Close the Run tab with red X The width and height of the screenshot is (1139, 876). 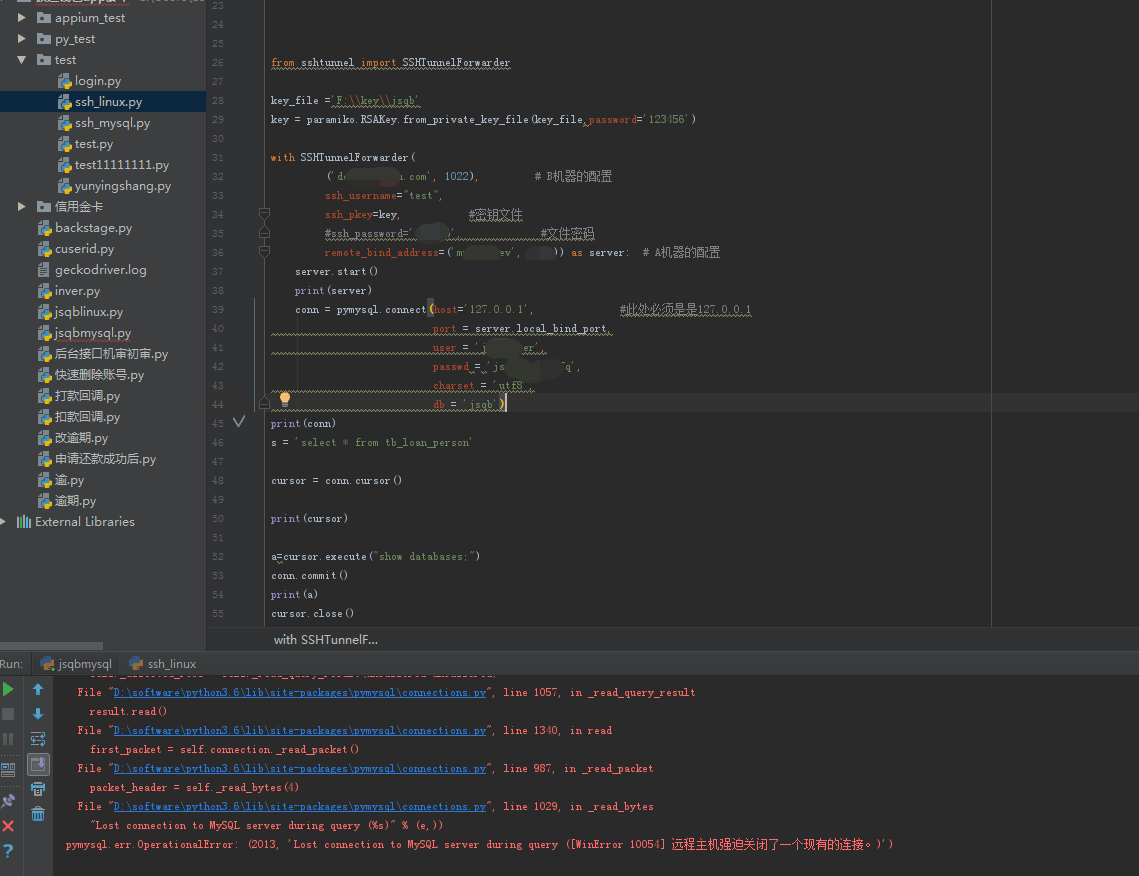click(x=8, y=826)
